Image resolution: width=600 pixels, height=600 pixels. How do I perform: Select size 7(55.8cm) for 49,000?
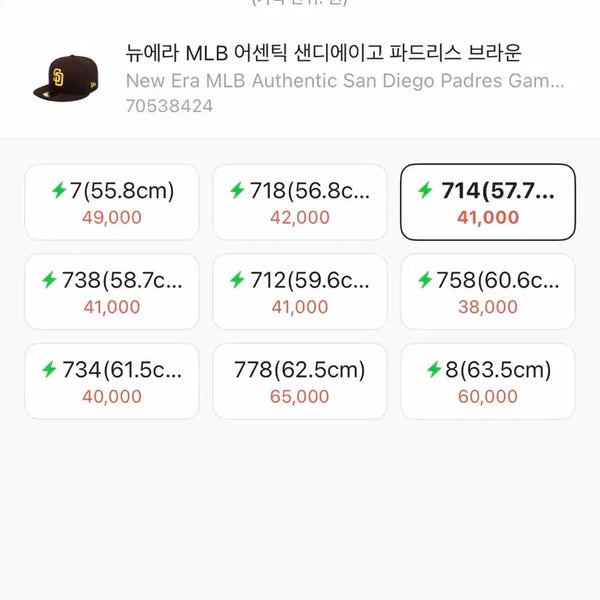(112, 202)
